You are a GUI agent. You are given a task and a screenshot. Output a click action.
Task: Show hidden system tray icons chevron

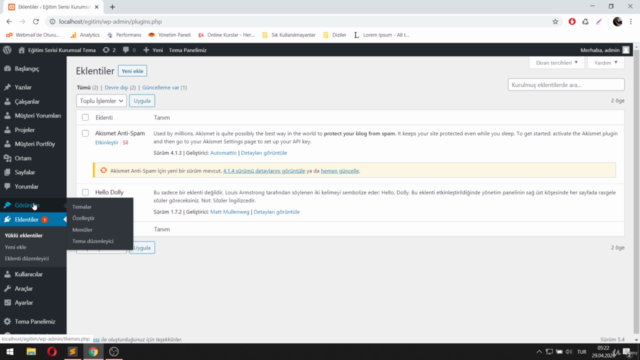(x=539, y=352)
